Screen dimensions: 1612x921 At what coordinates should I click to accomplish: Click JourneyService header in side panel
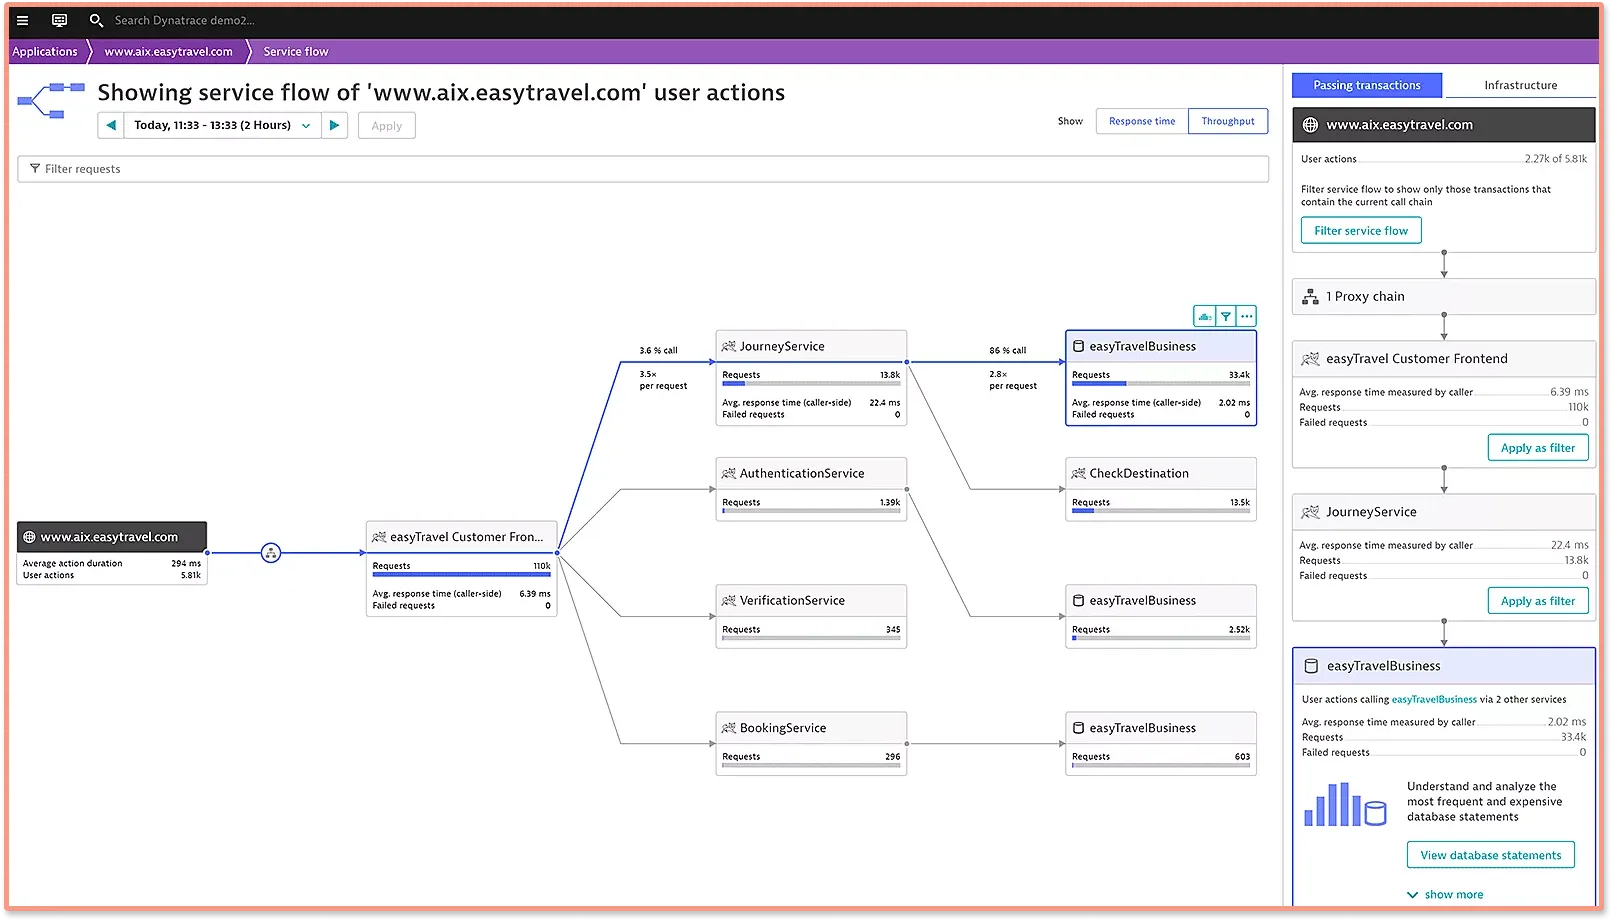click(1444, 512)
